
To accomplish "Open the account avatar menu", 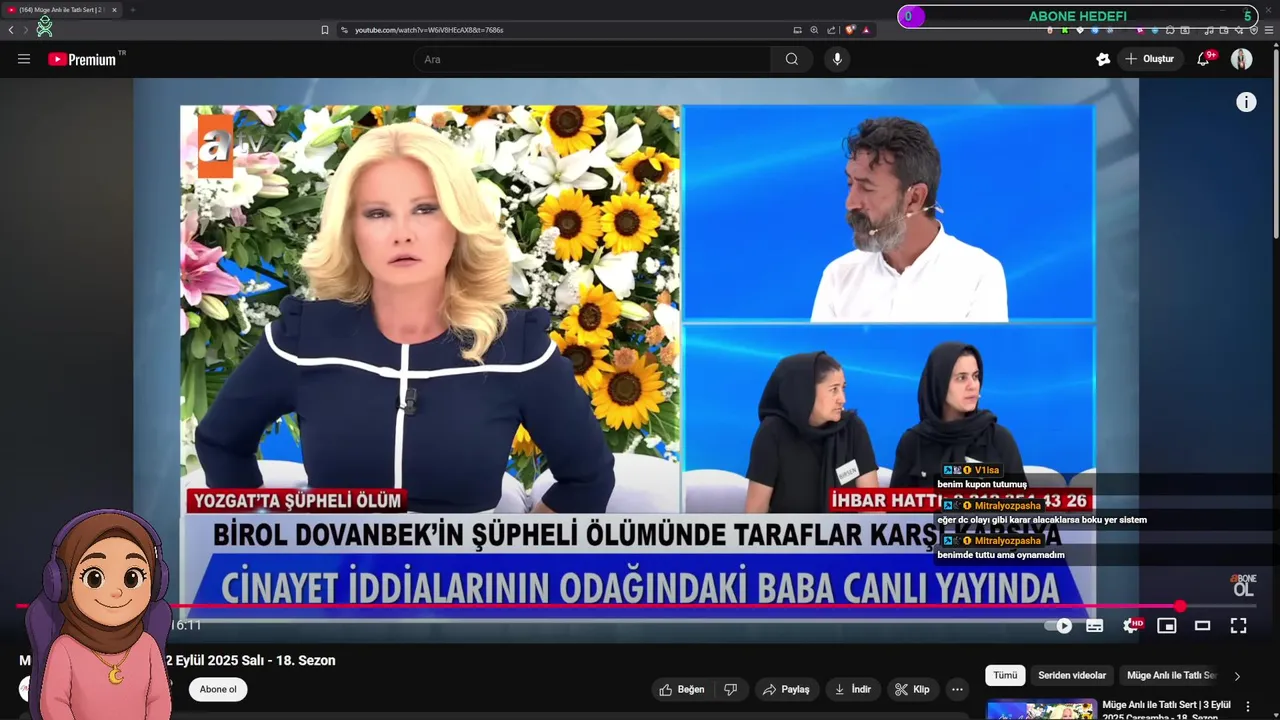I will [1241, 59].
